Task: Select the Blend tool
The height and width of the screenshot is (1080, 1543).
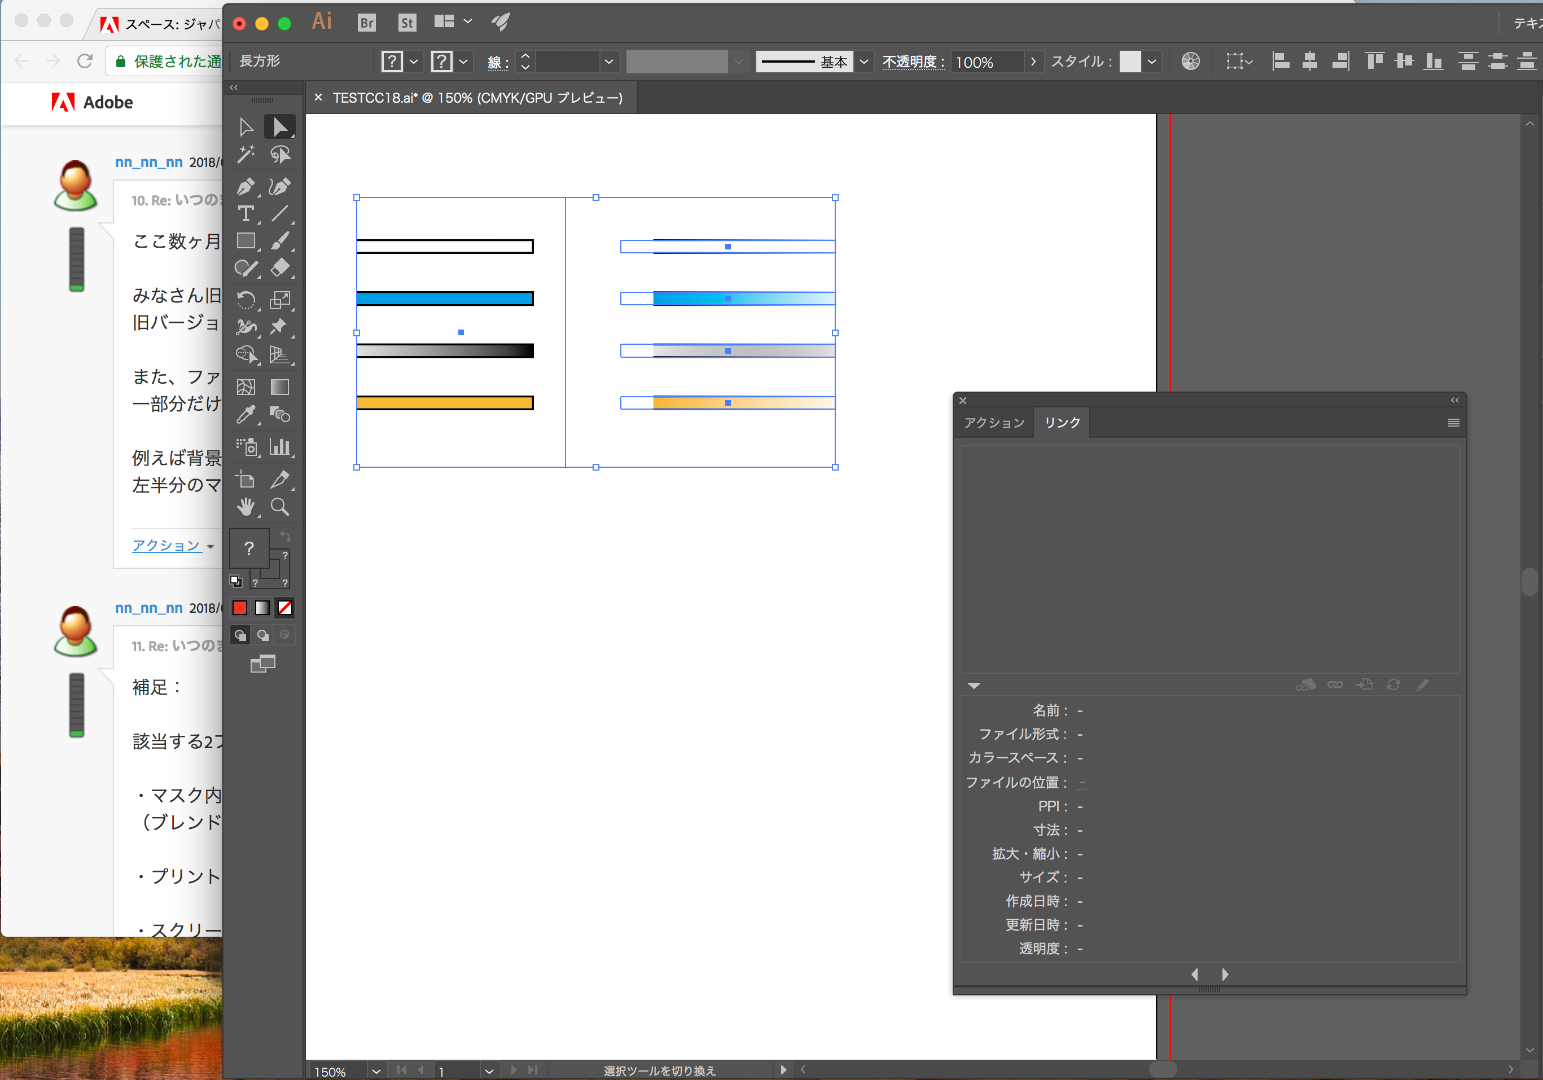Action: (280, 415)
